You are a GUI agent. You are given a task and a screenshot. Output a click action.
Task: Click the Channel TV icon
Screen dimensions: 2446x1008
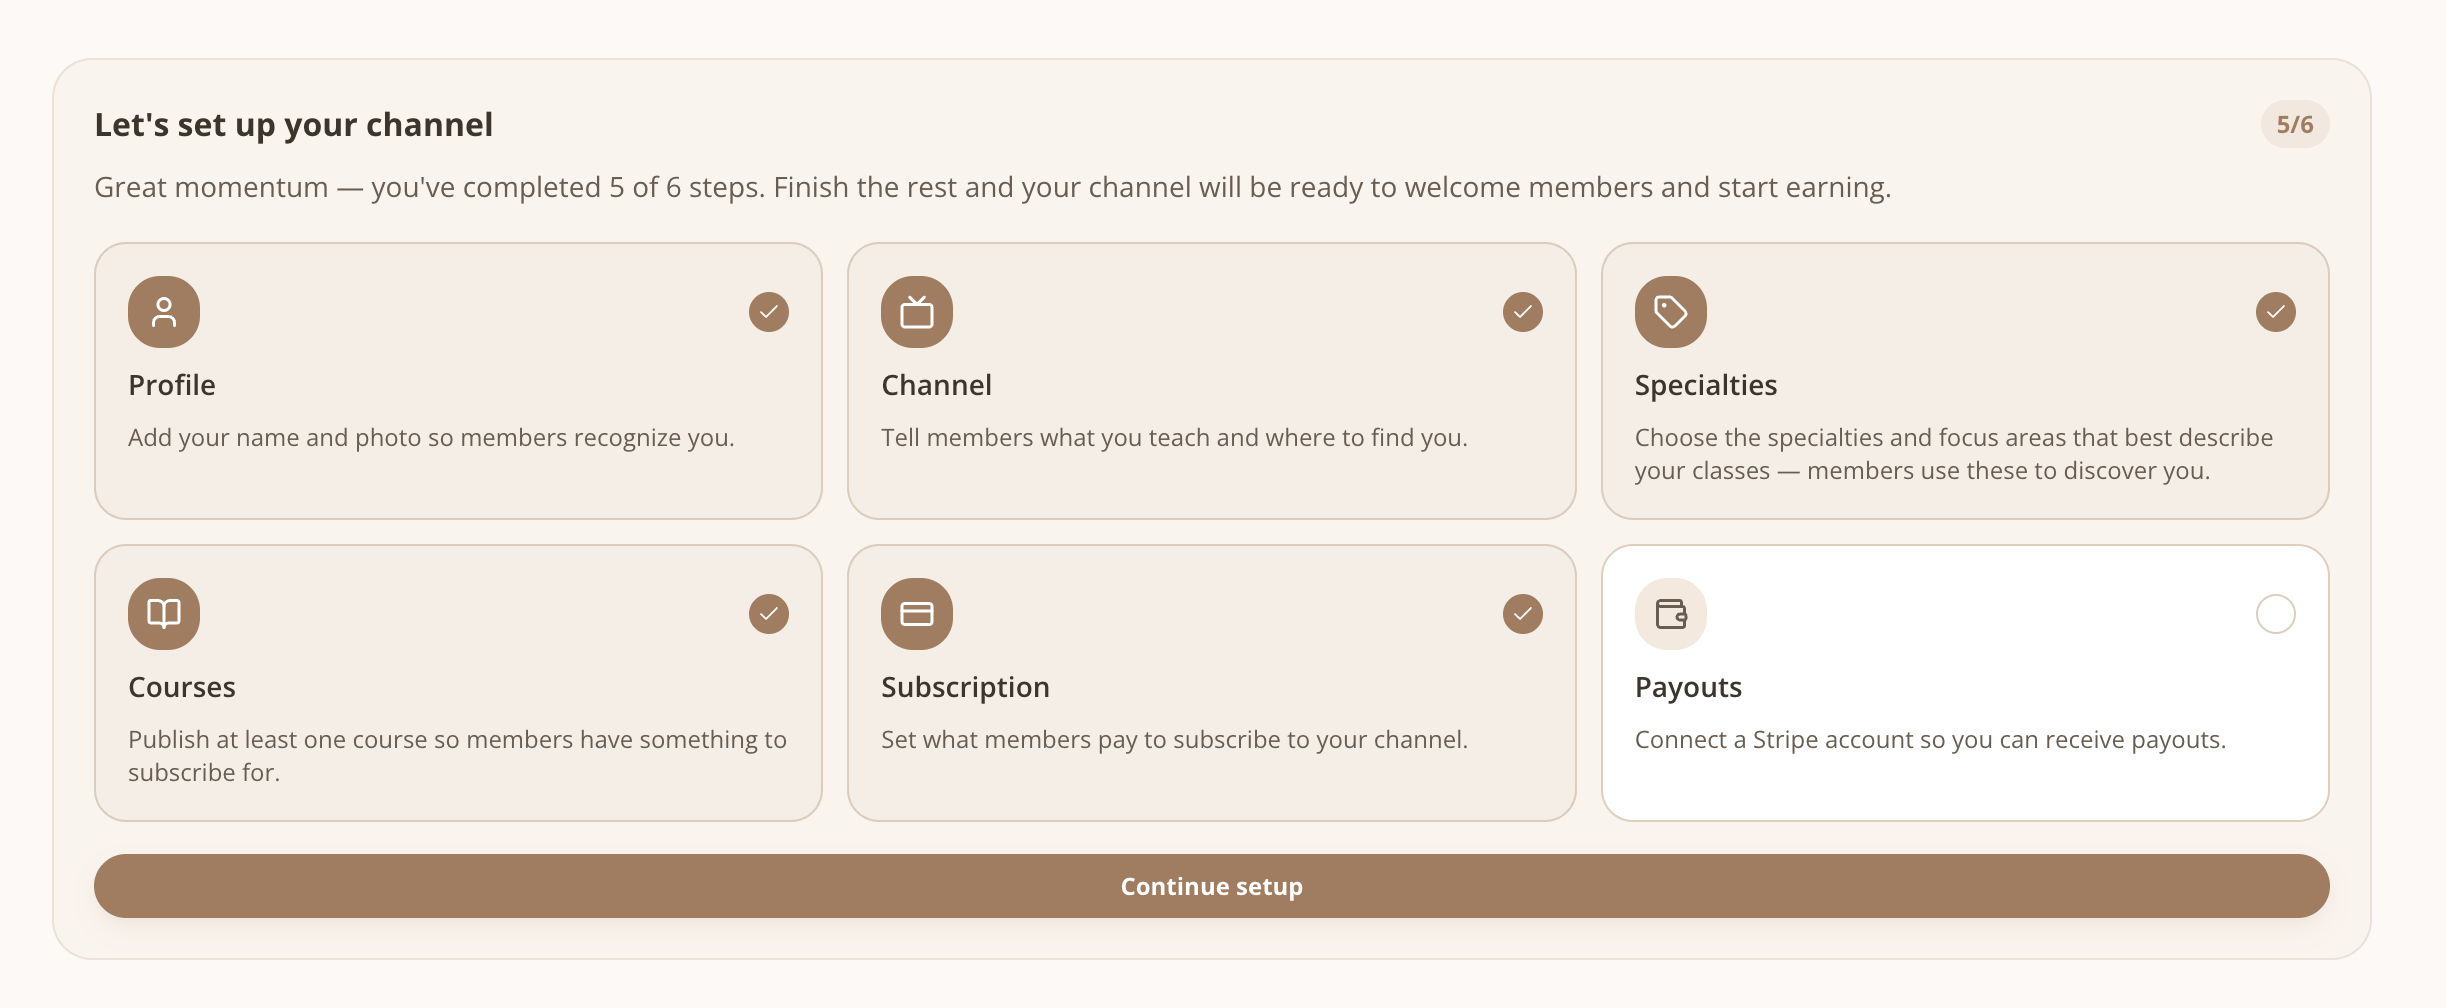917,312
